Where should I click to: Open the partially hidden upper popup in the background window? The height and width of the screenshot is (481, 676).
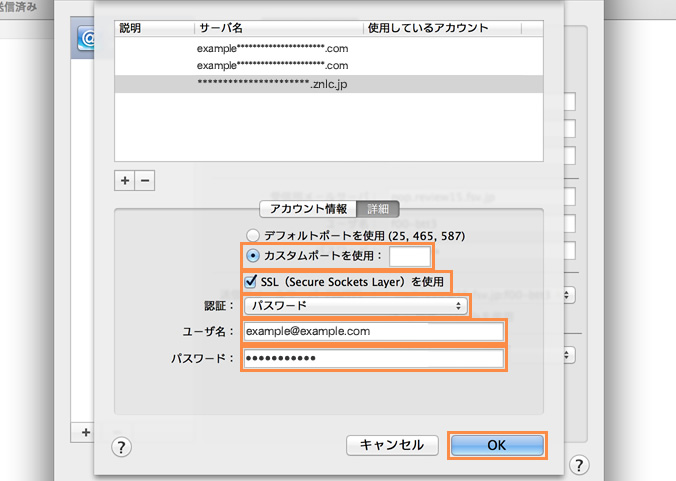tap(570, 295)
